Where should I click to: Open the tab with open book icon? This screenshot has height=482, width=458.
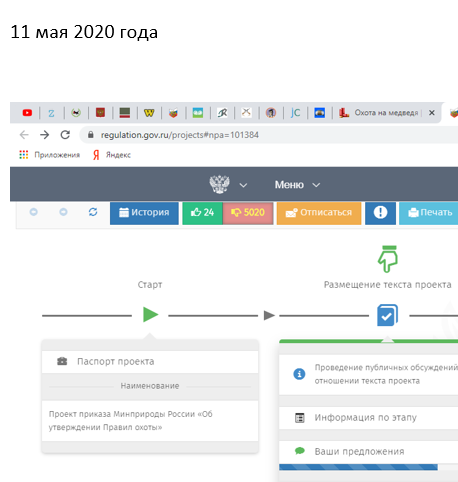pyautogui.click(x=198, y=113)
